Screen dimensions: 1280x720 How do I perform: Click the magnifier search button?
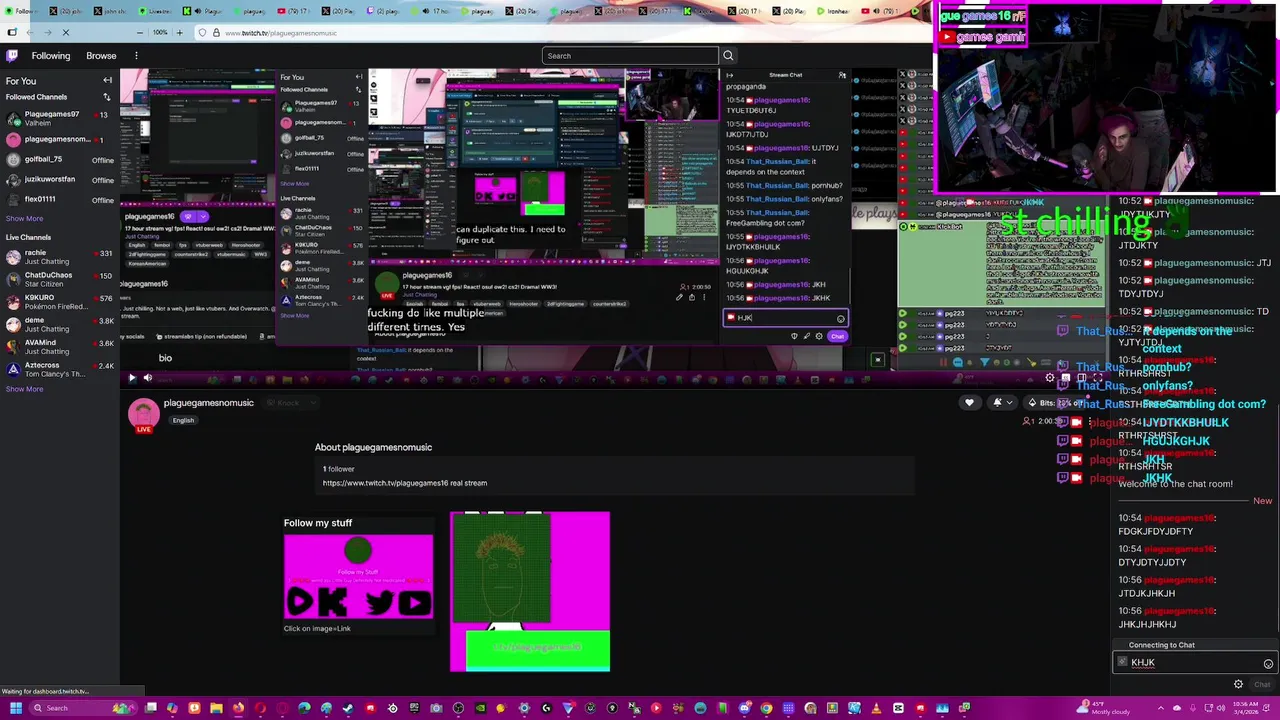[728, 56]
